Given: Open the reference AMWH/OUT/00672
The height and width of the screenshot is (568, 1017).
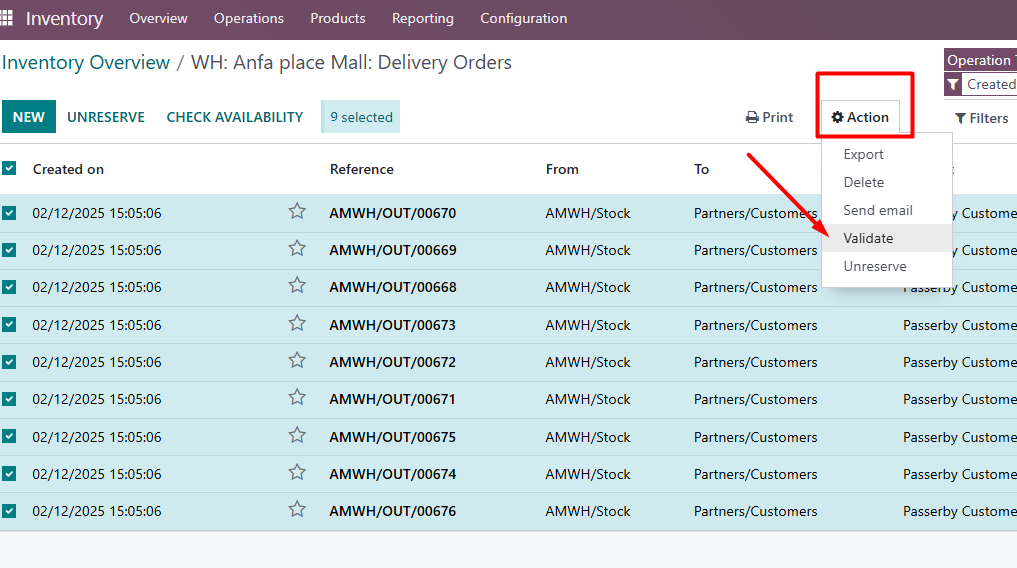Looking at the screenshot, I should (x=392, y=362).
